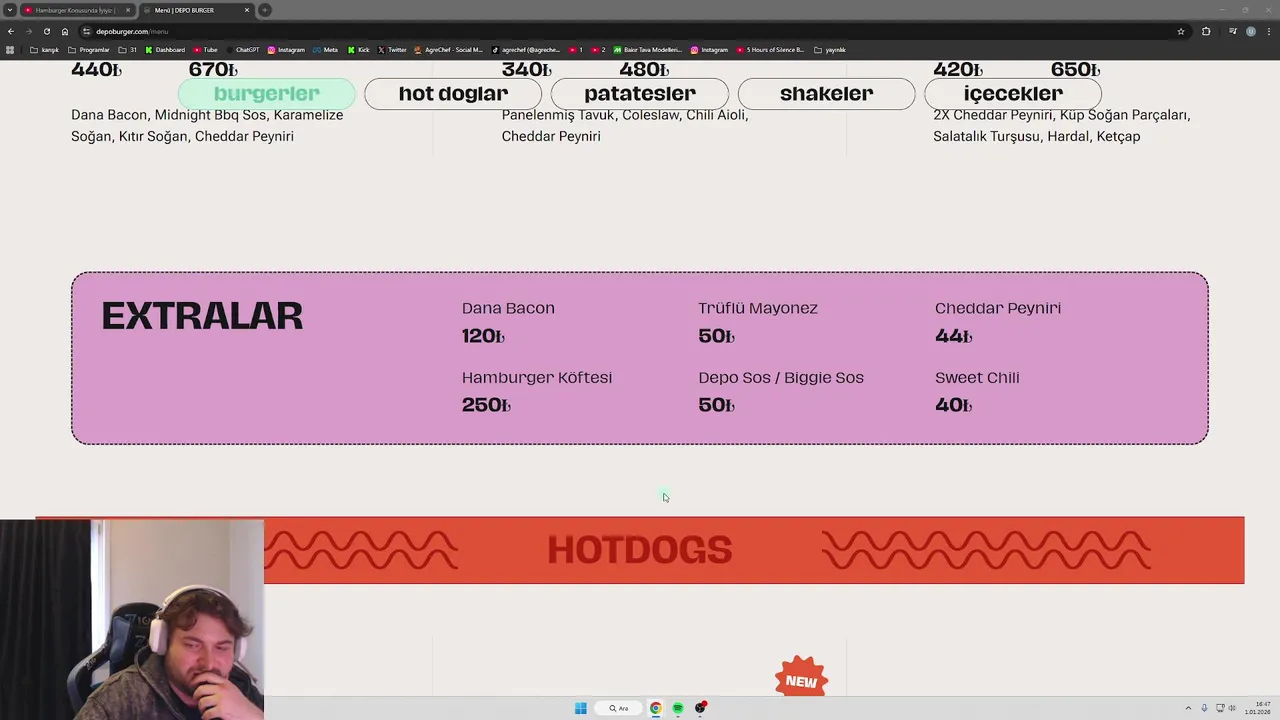Open the ChatGPT bookmark
1280x720 pixels.
242,50
